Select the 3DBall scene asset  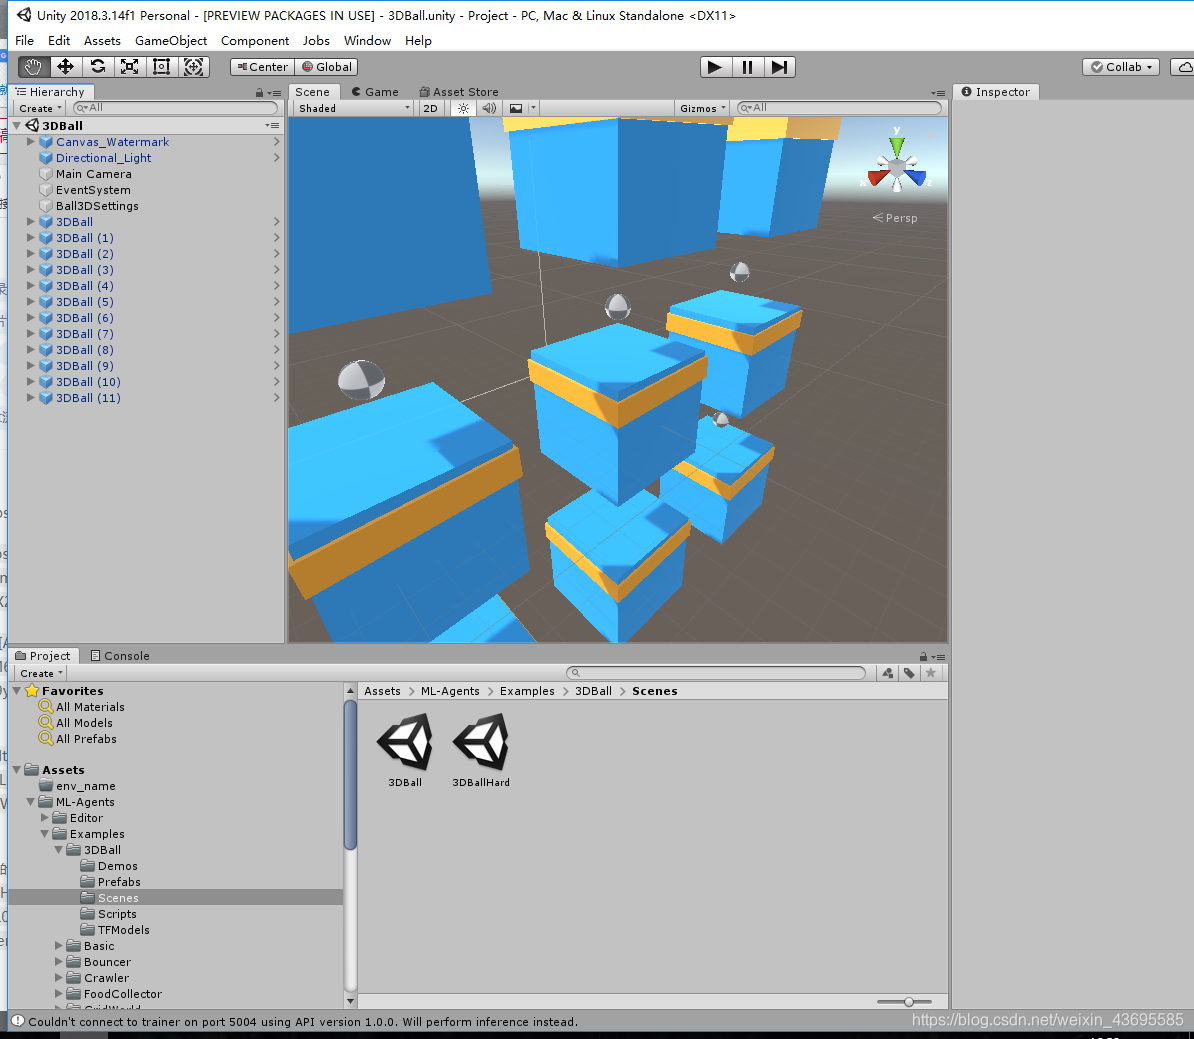coord(405,750)
